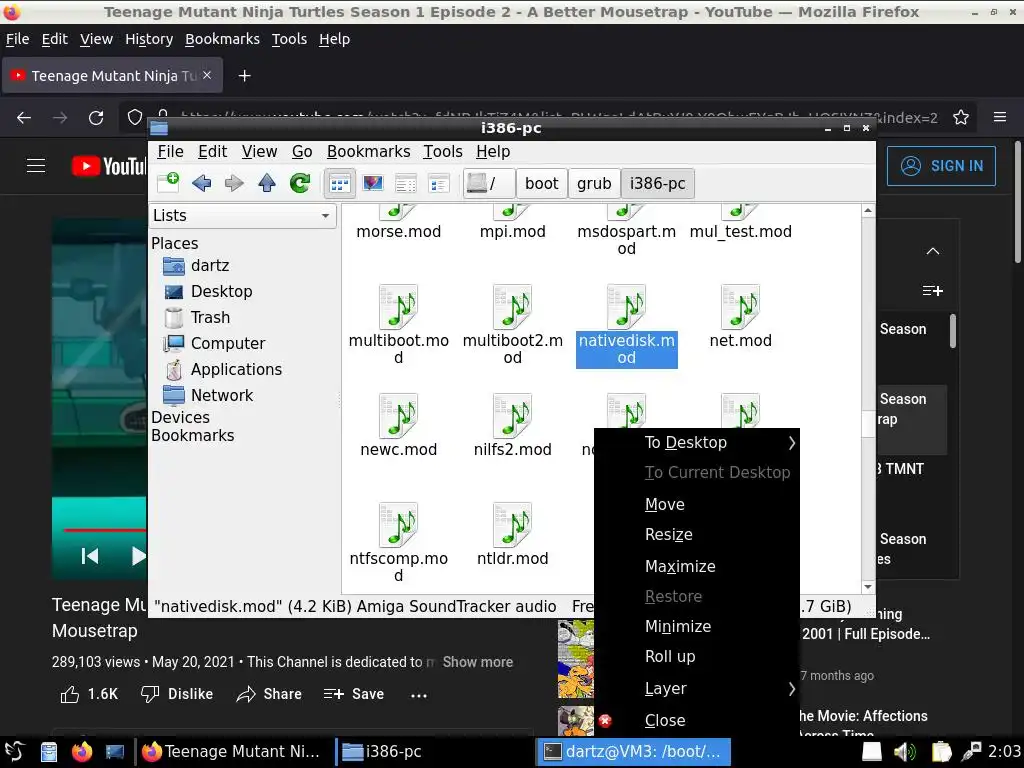Click the new folder/tab icon in file manager toolbar
This screenshot has height=768, width=1024.
168,183
